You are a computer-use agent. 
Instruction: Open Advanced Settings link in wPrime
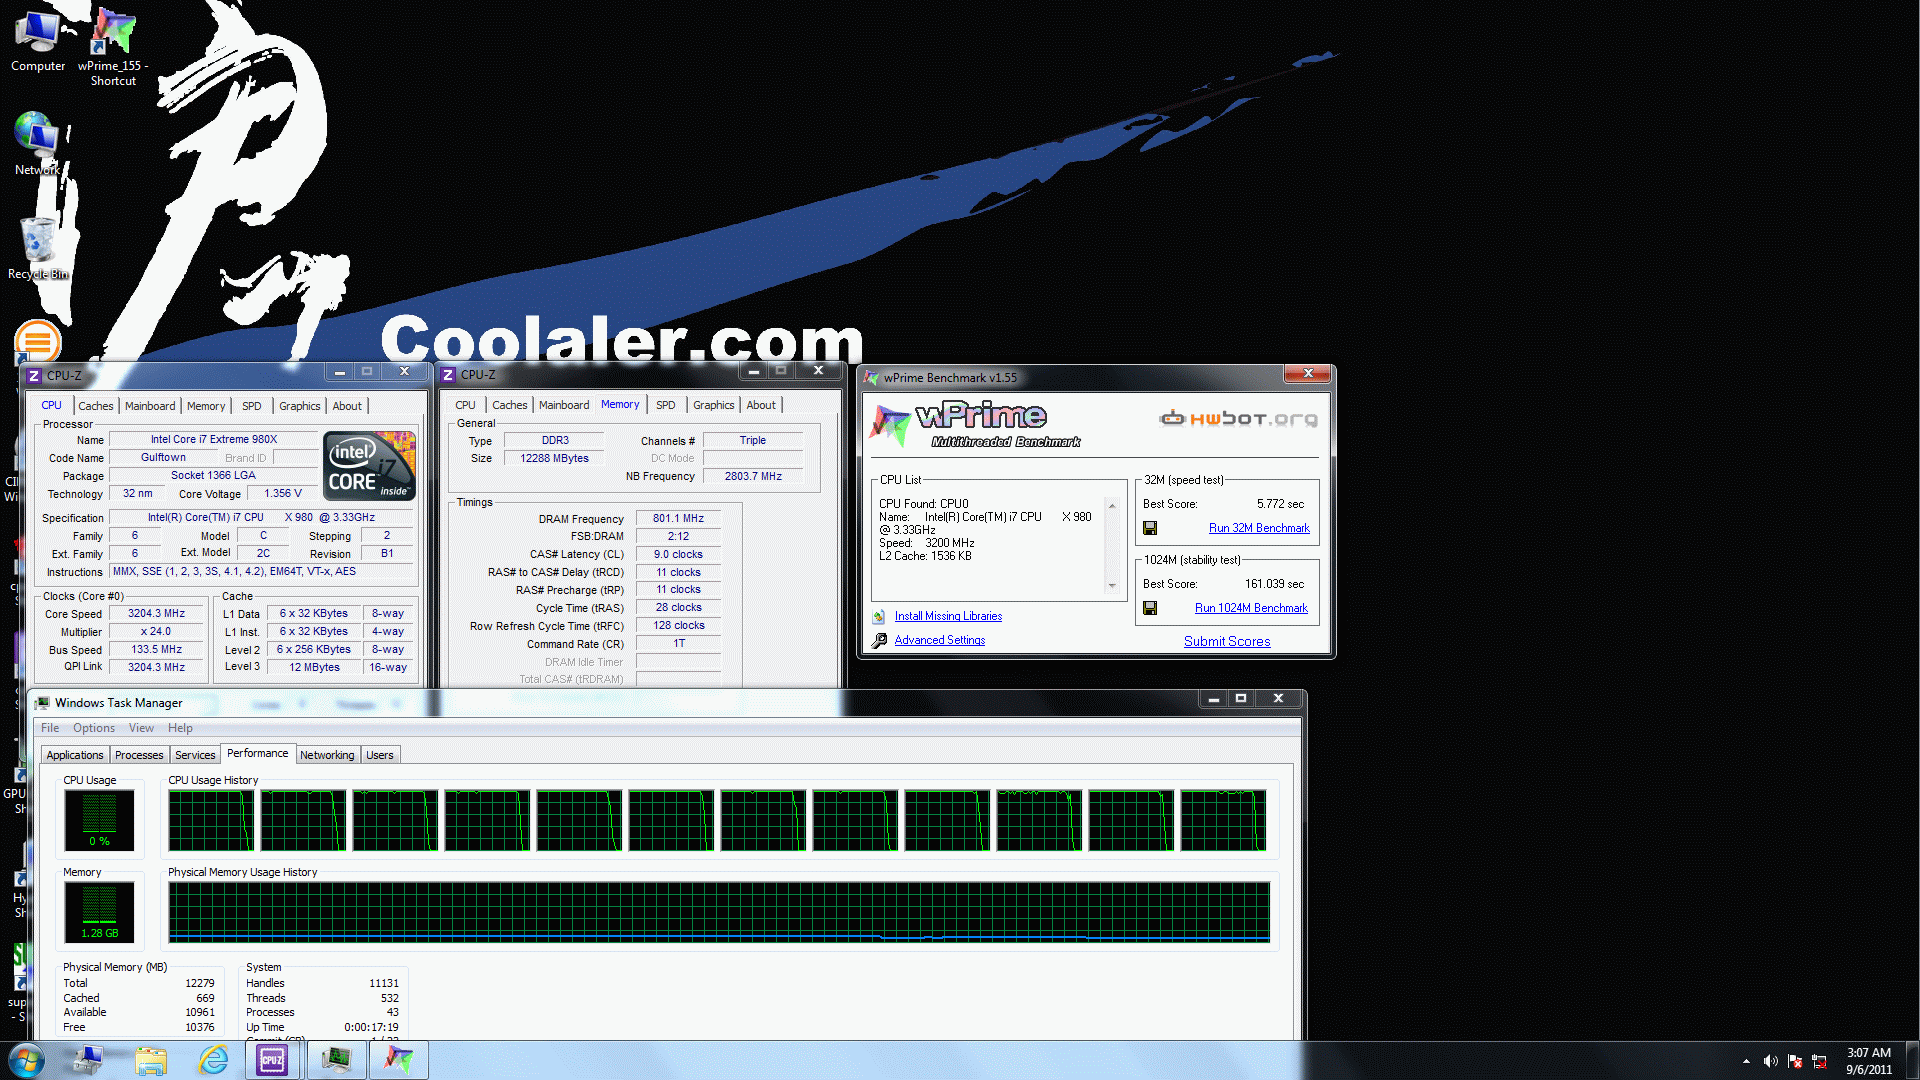[940, 640]
